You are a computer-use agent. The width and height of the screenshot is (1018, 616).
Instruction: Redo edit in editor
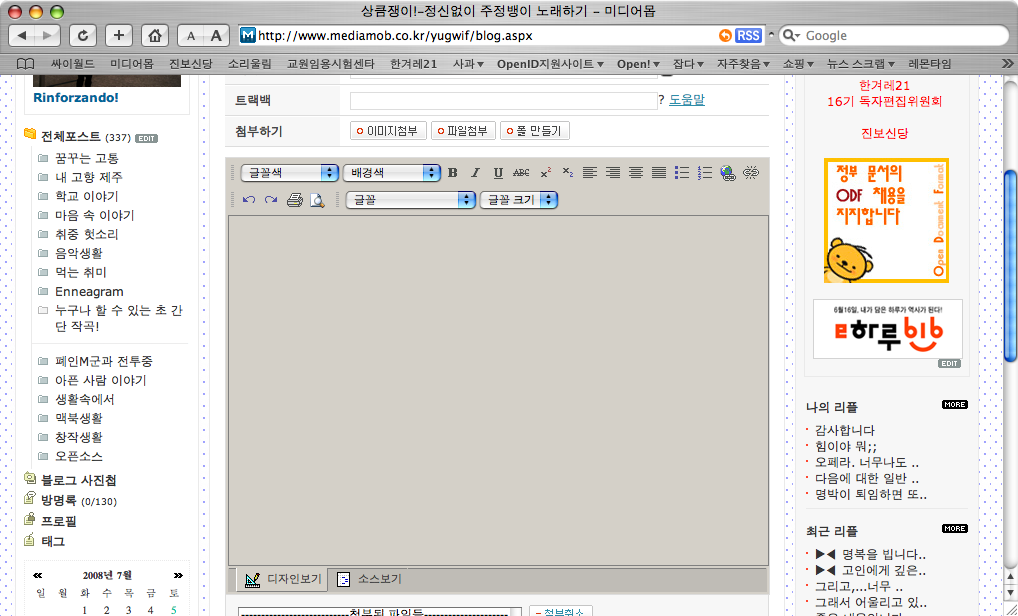tap(271, 200)
